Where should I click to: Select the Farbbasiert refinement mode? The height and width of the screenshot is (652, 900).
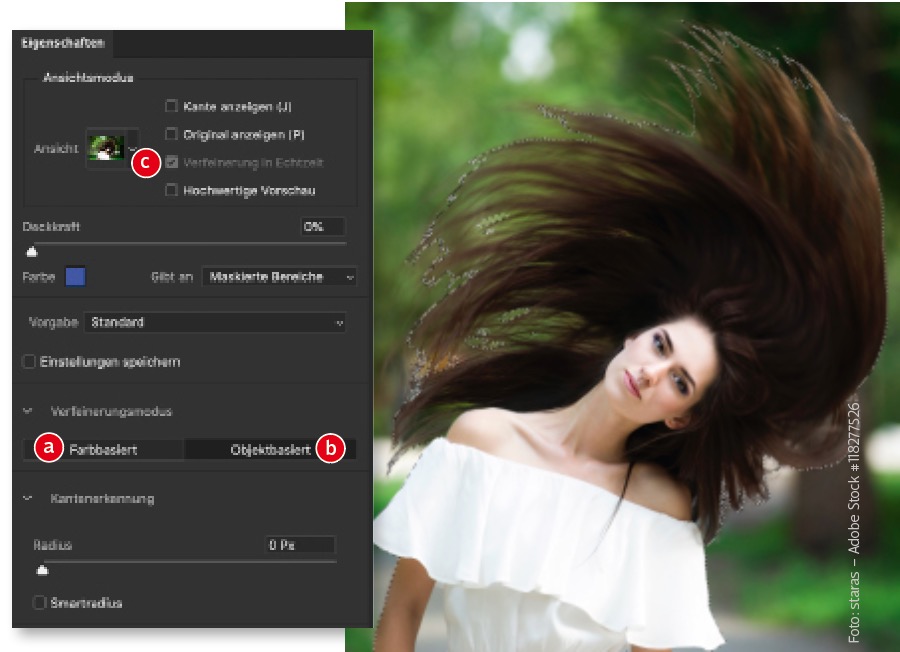tap(104, 450)
